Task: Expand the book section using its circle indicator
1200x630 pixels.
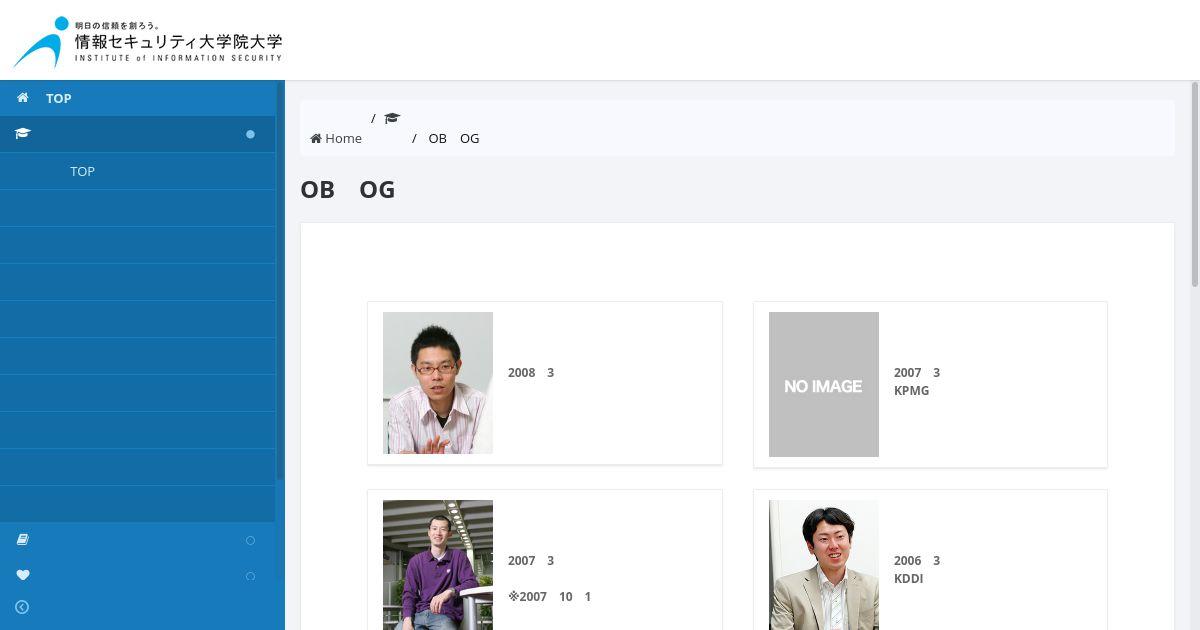Action: coord(250,540)
